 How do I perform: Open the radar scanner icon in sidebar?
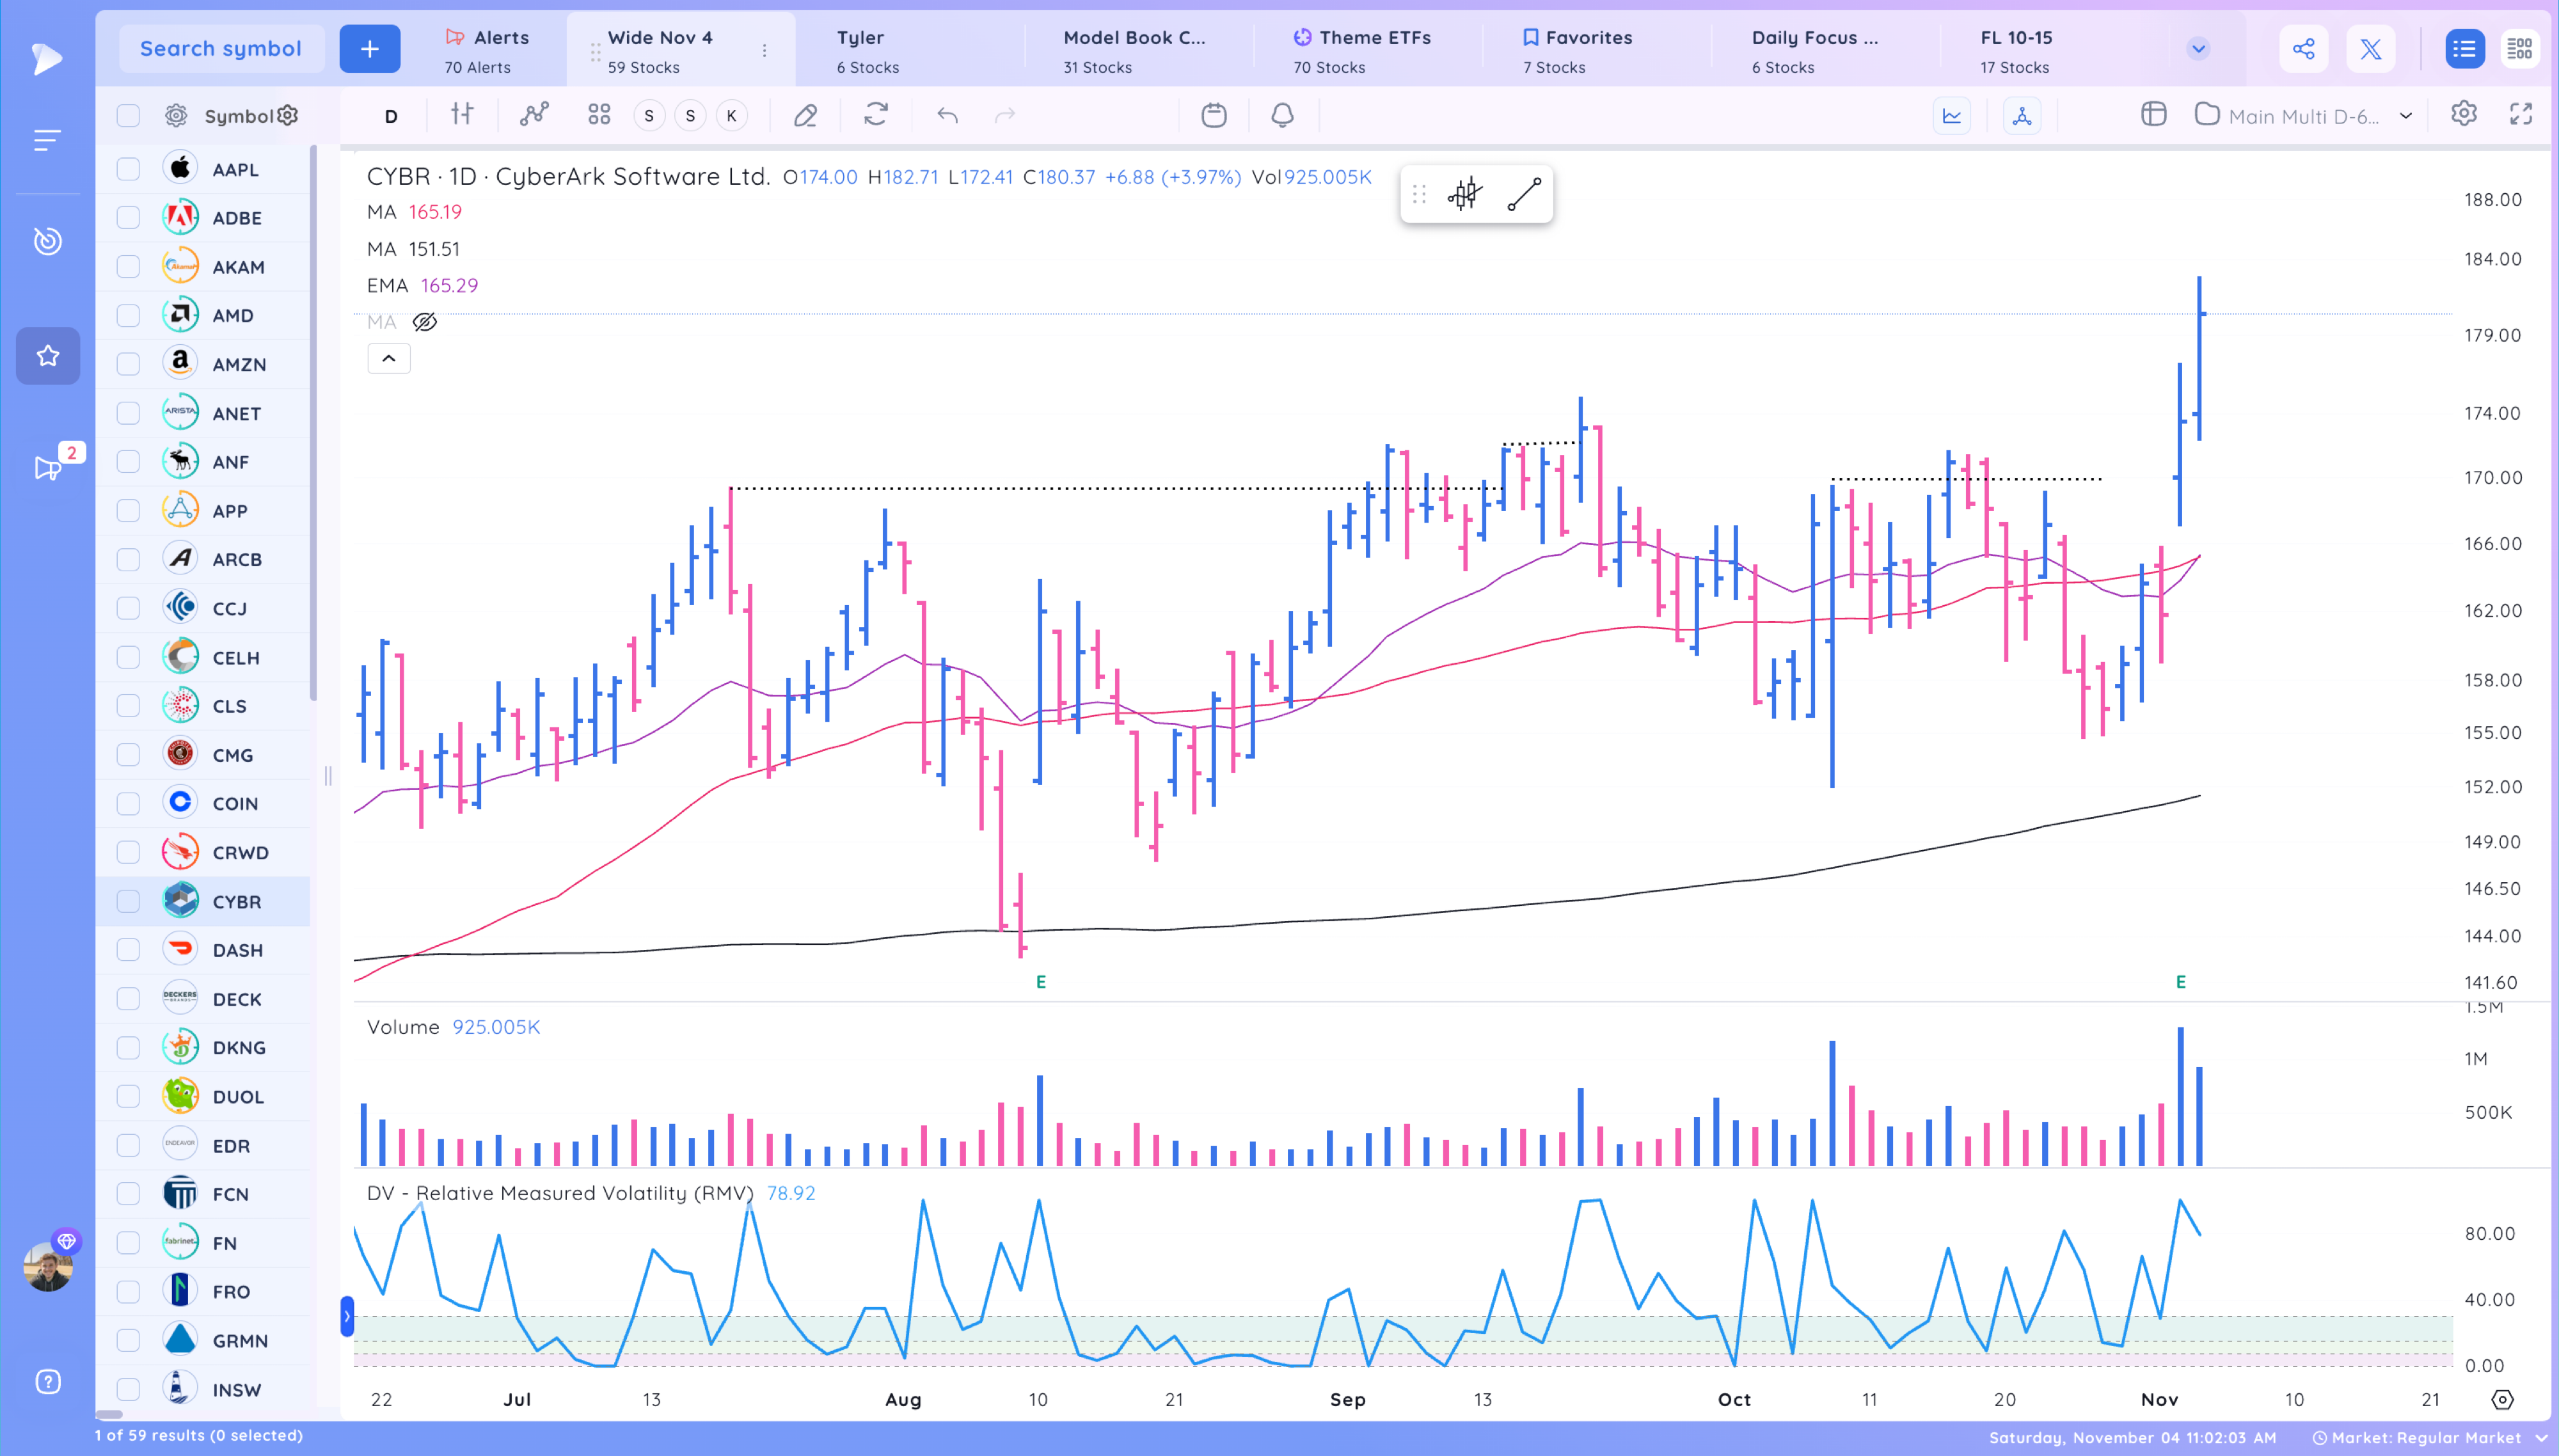(47, 241)
